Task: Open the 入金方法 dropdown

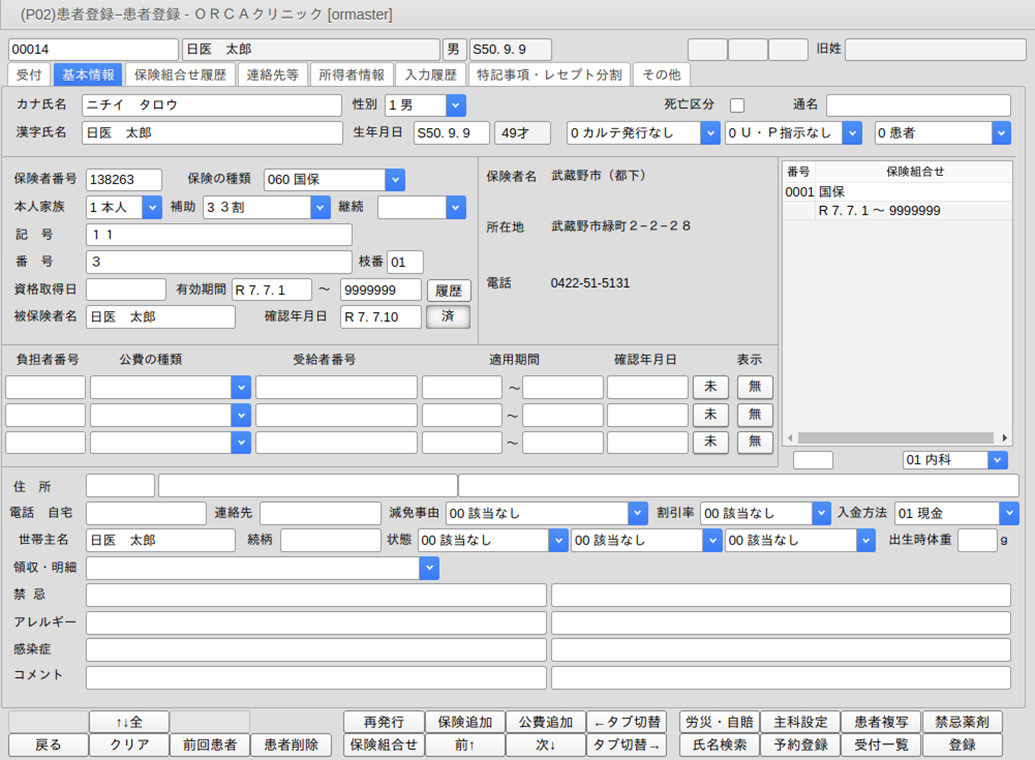Action: pyautogui.click(x=1008, y=513)
